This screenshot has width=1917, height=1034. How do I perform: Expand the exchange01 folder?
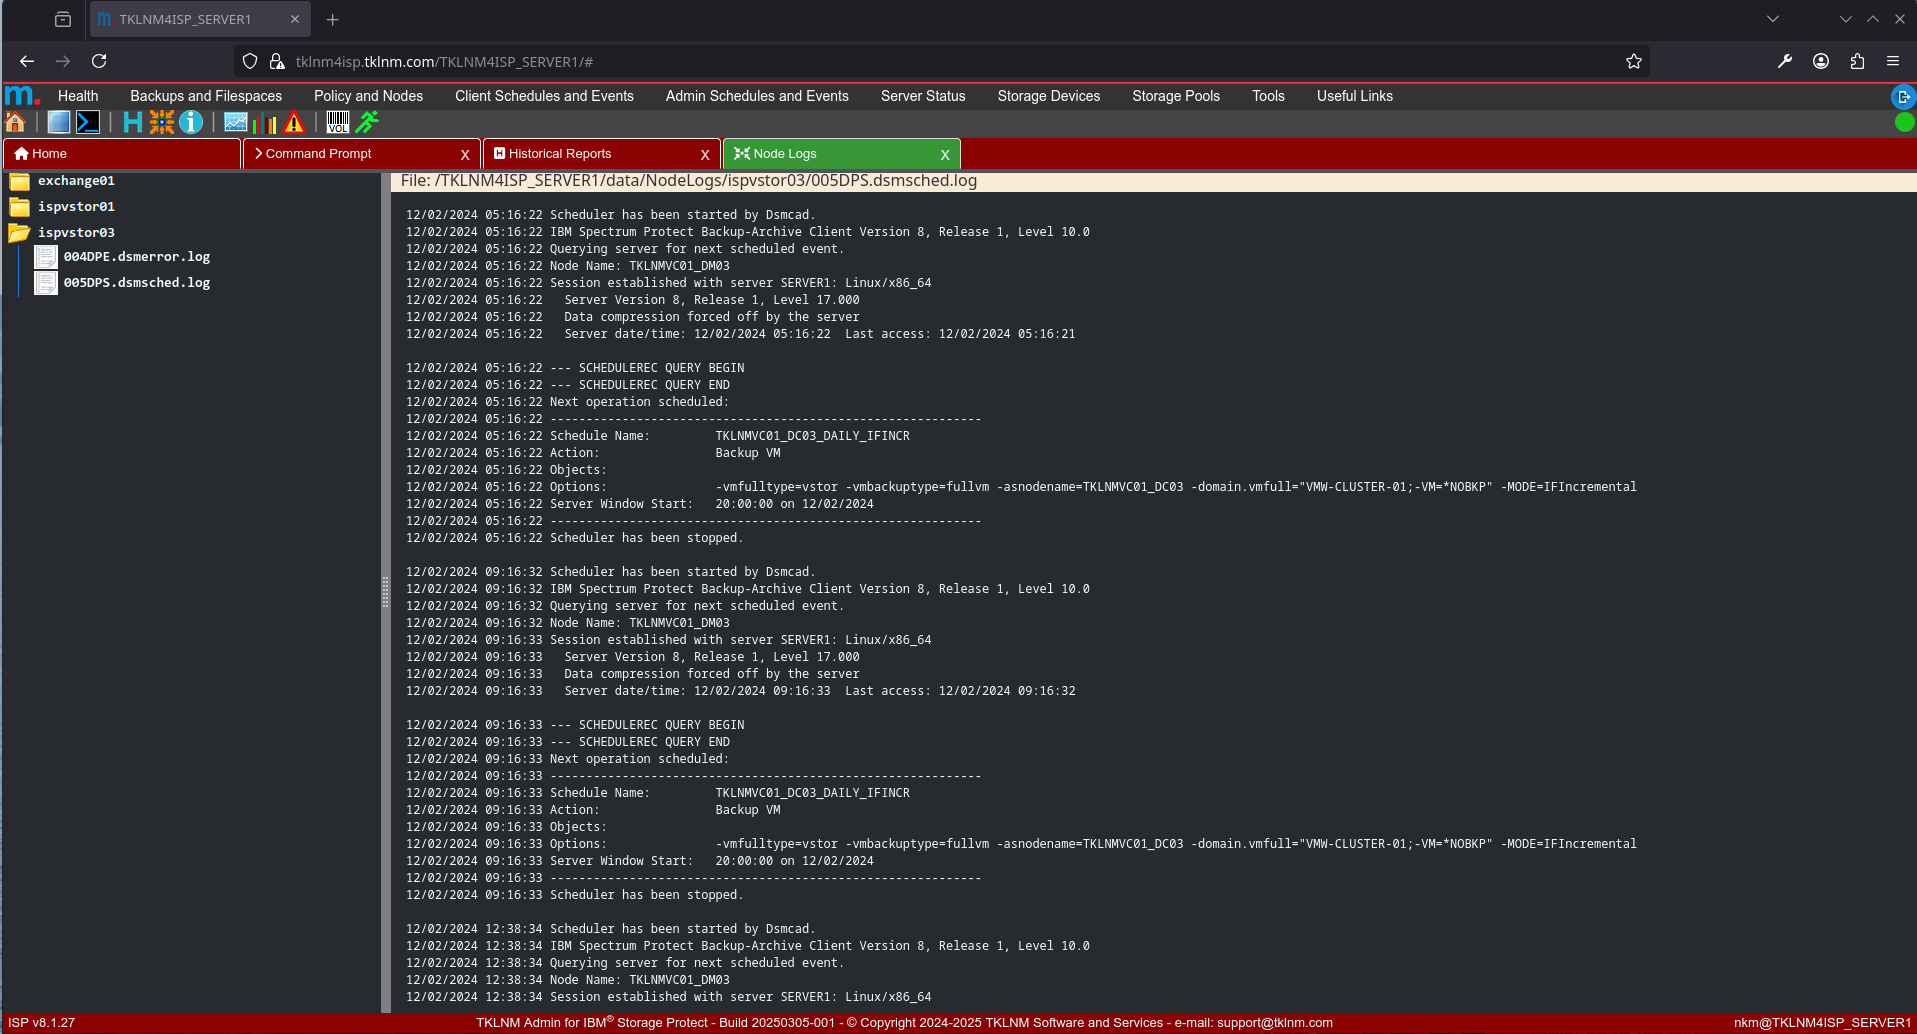pyautogui.click(x=19, y=181)
